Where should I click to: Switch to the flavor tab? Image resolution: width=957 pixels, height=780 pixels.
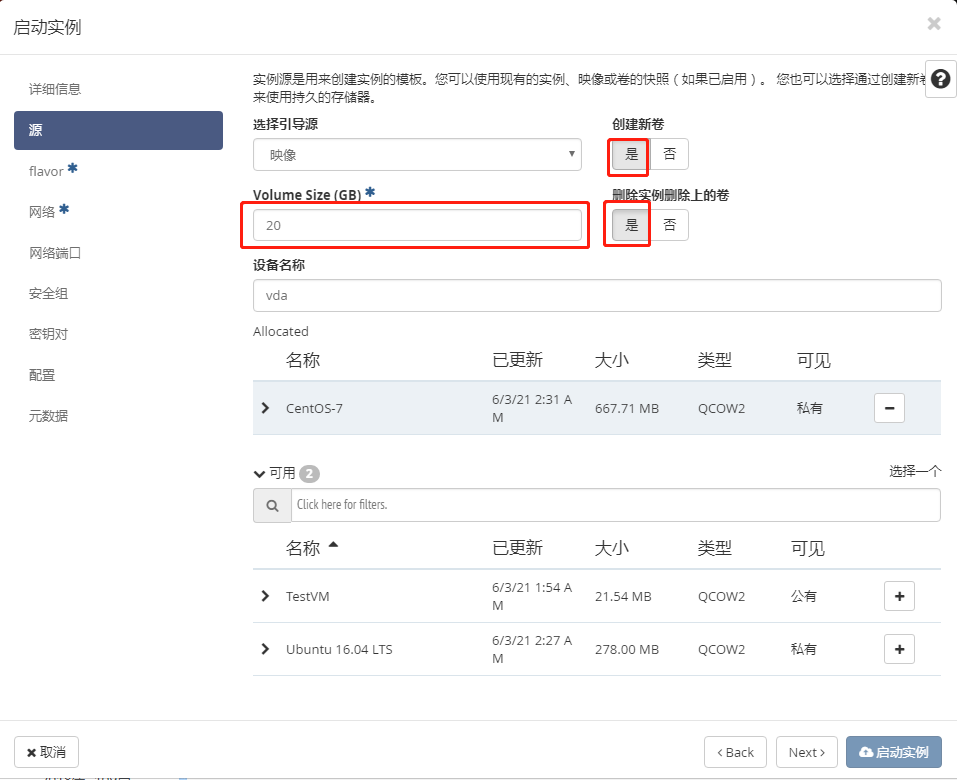pos(46,170)
